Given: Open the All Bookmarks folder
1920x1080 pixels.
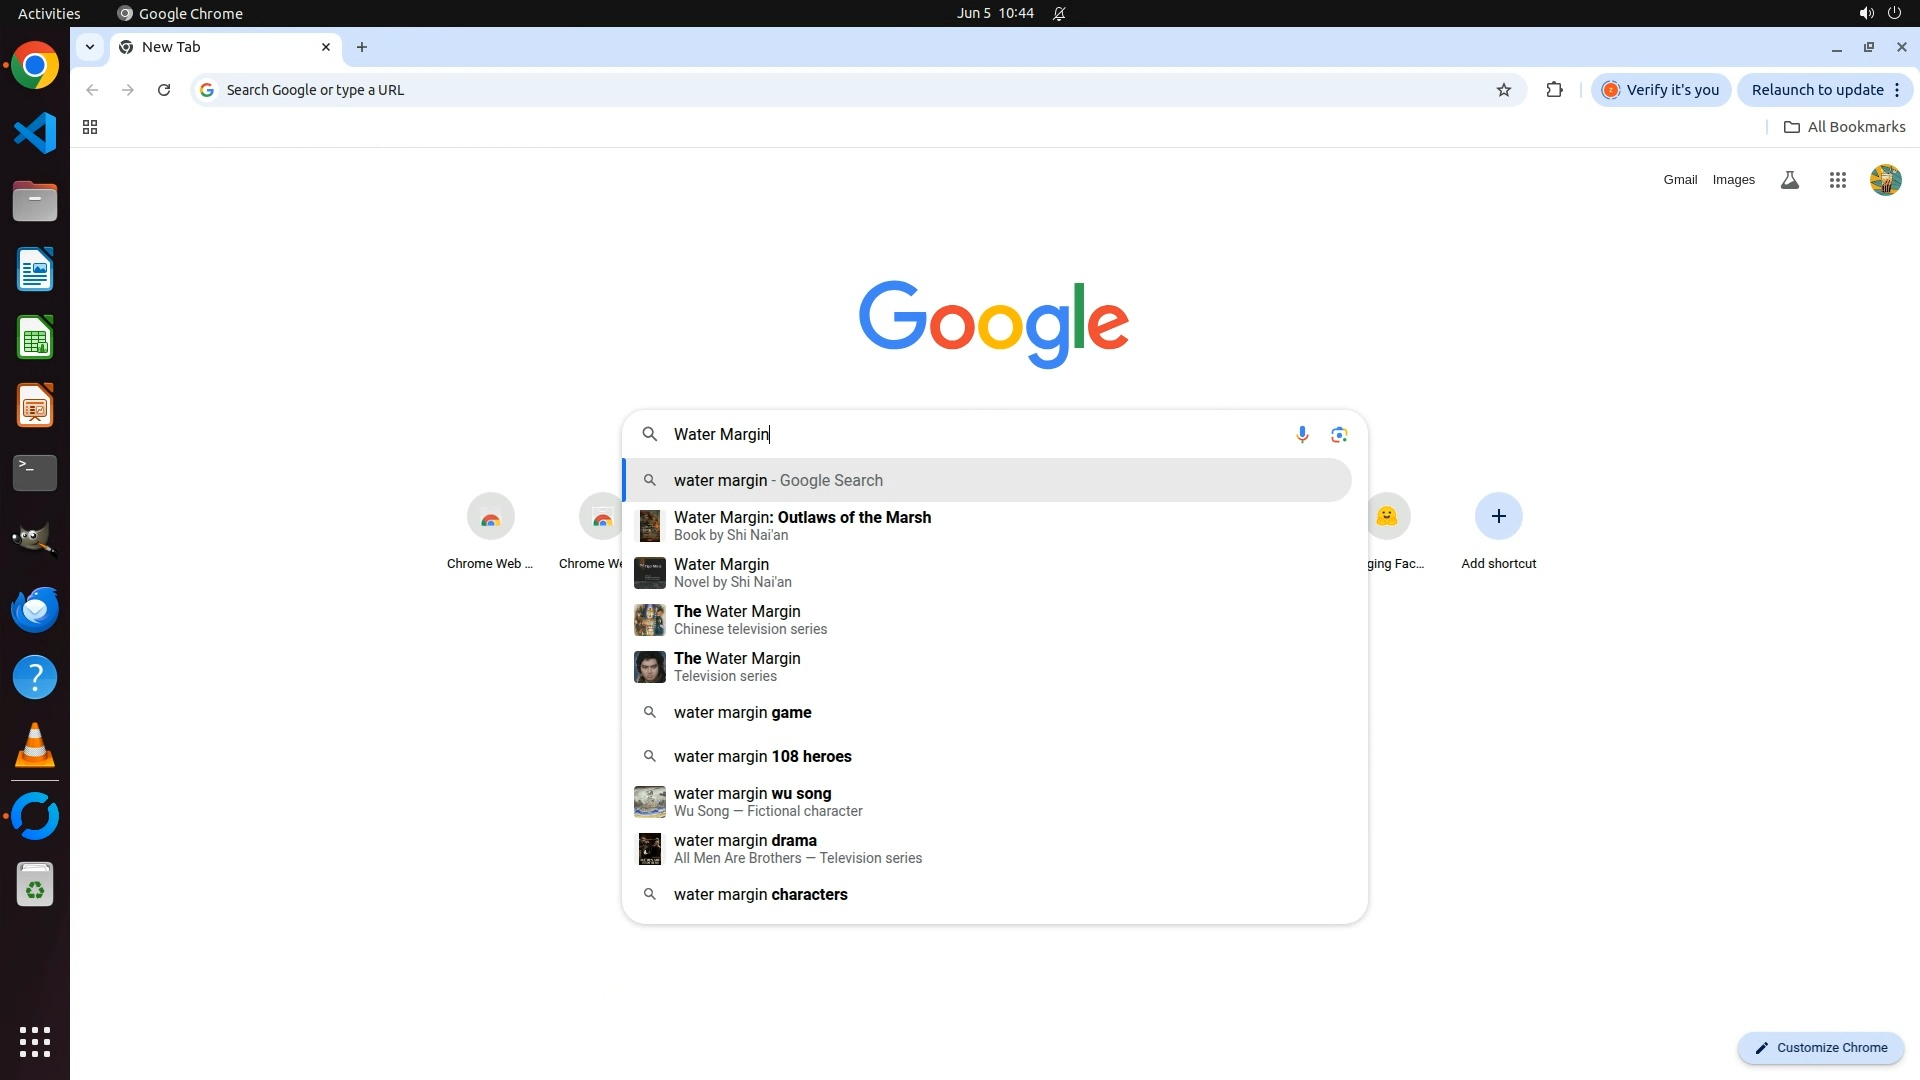Looking at the screenshot, I should click(1844, 127).
